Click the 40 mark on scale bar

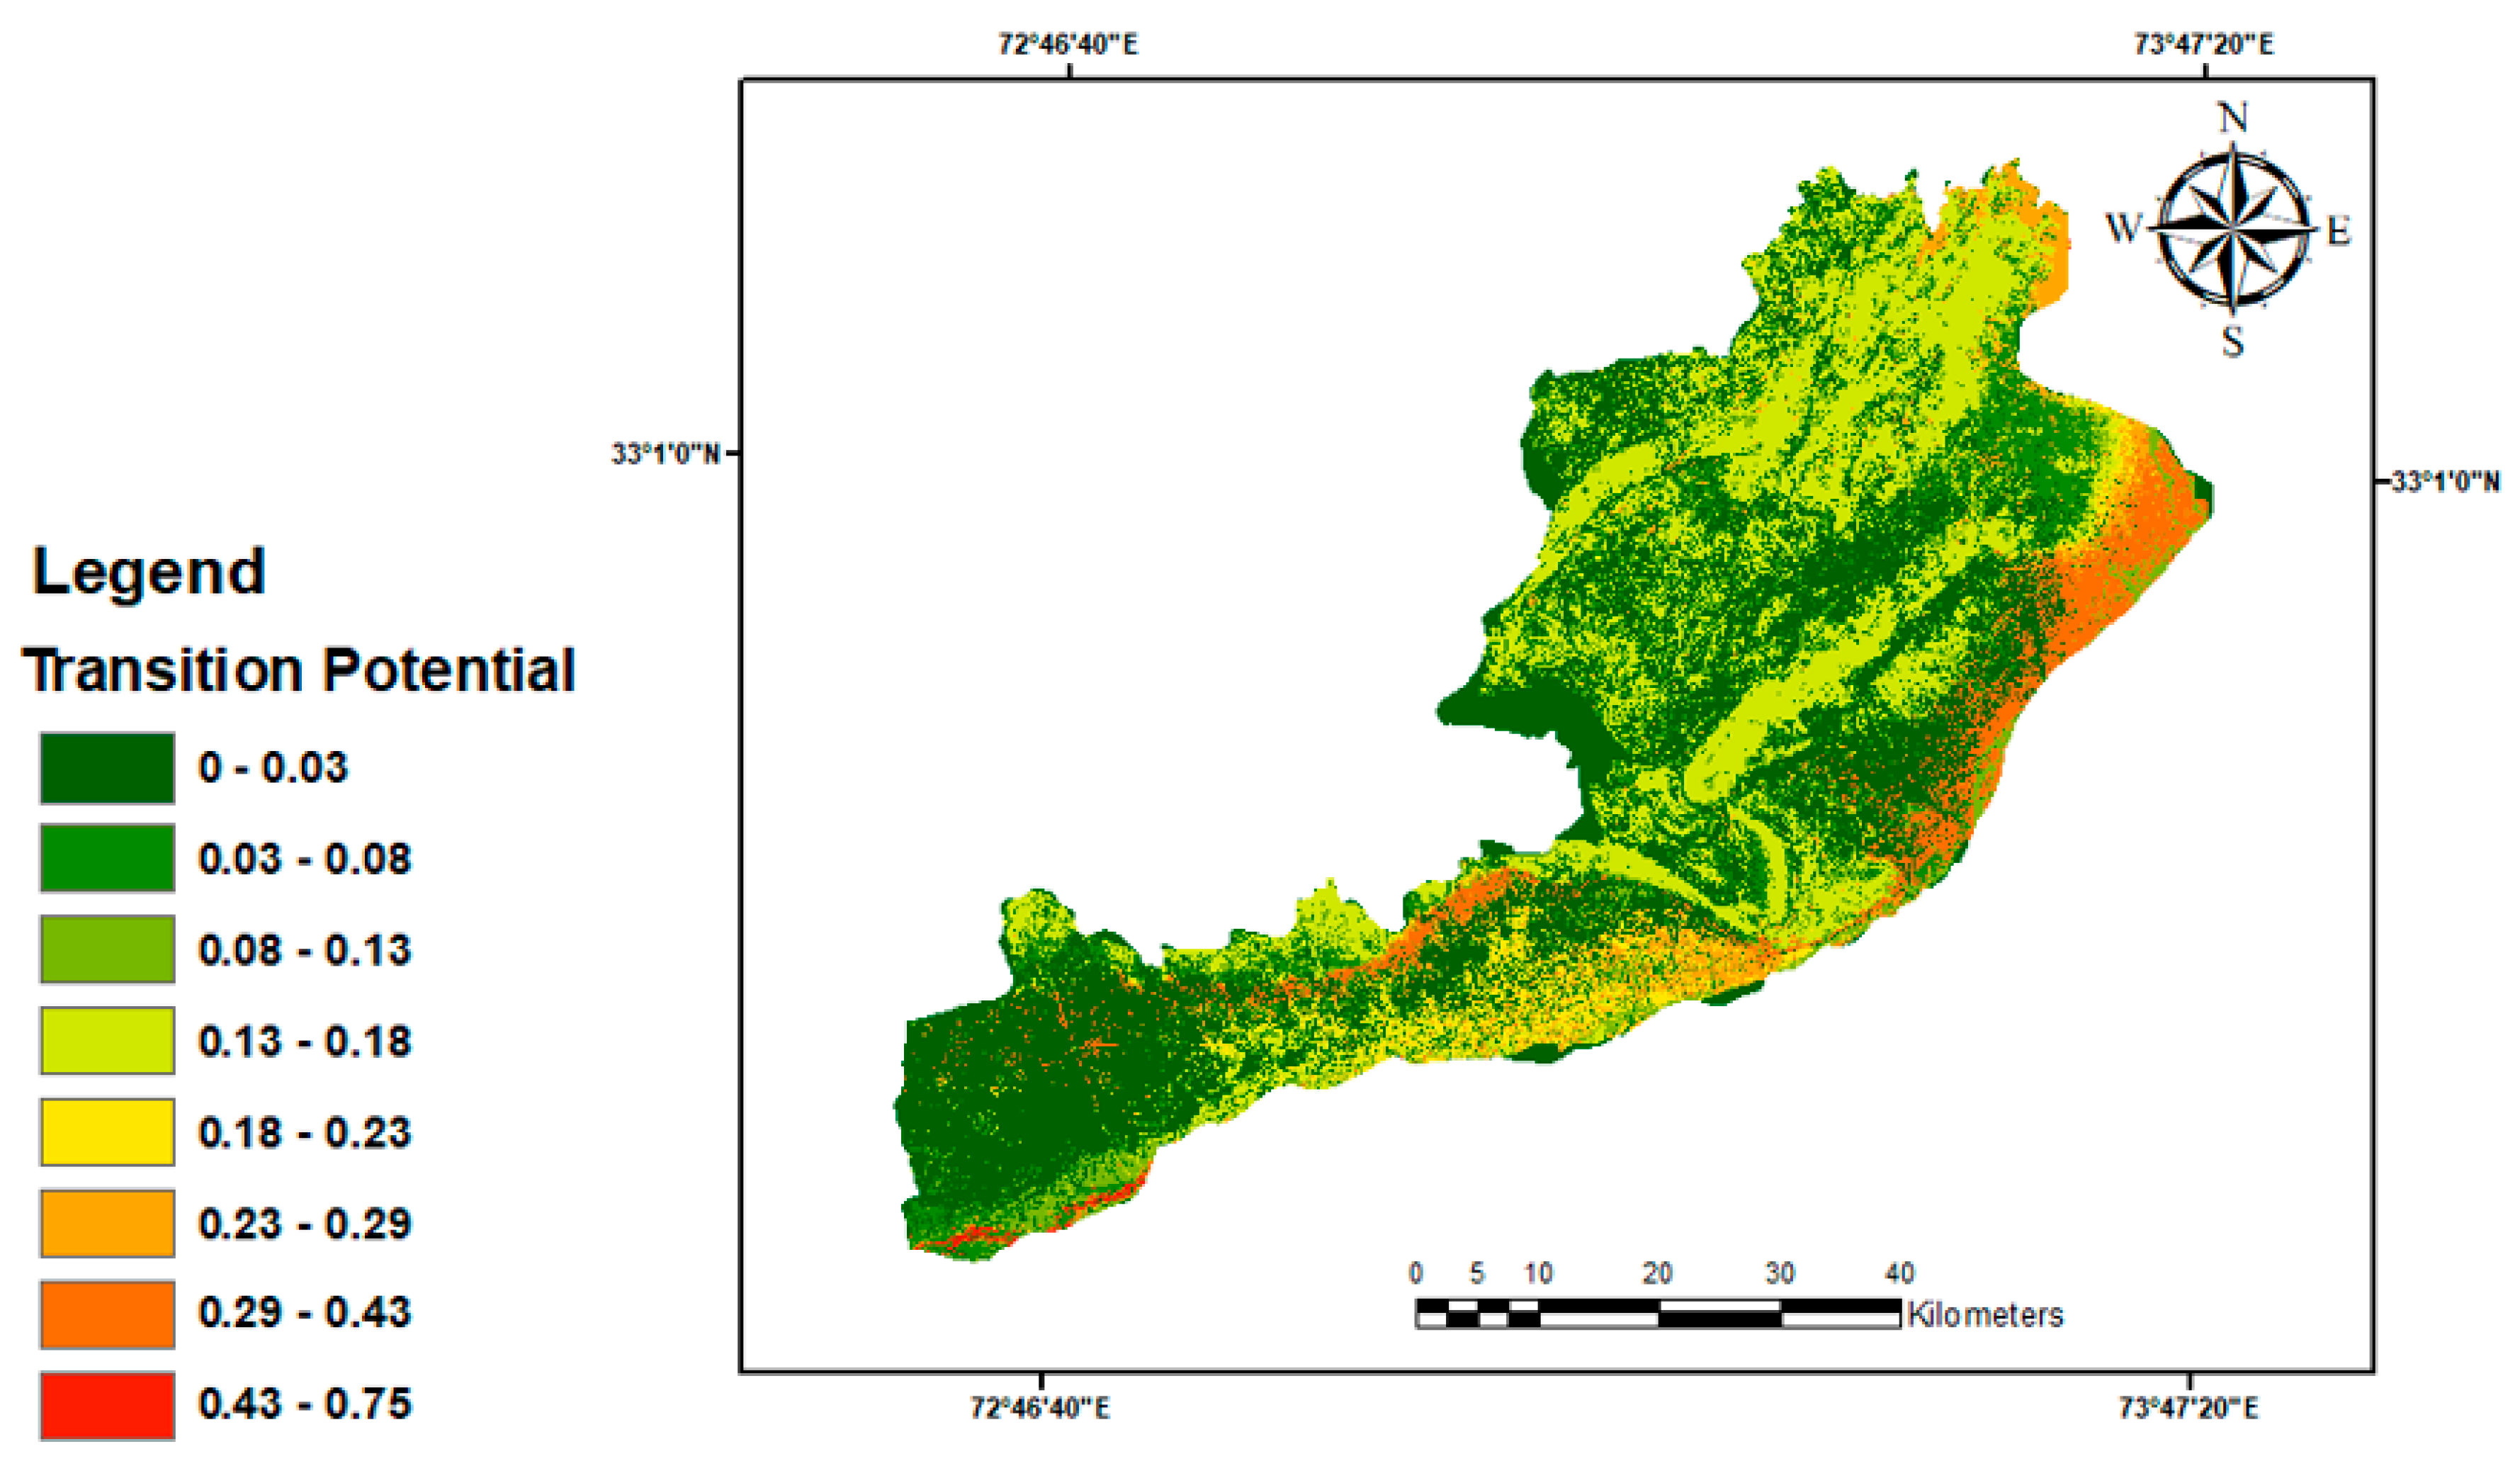pos(1899,1273)
